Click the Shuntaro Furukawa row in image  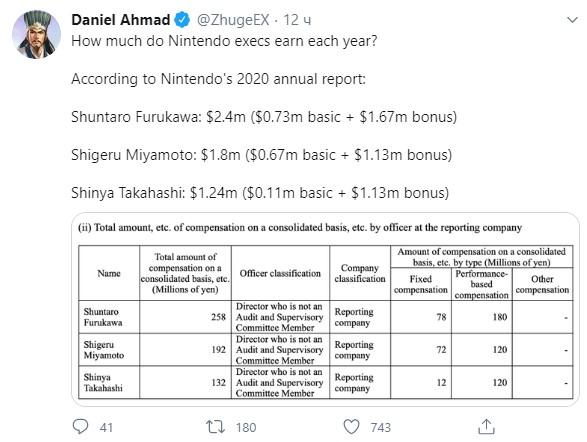click(326, 317)
